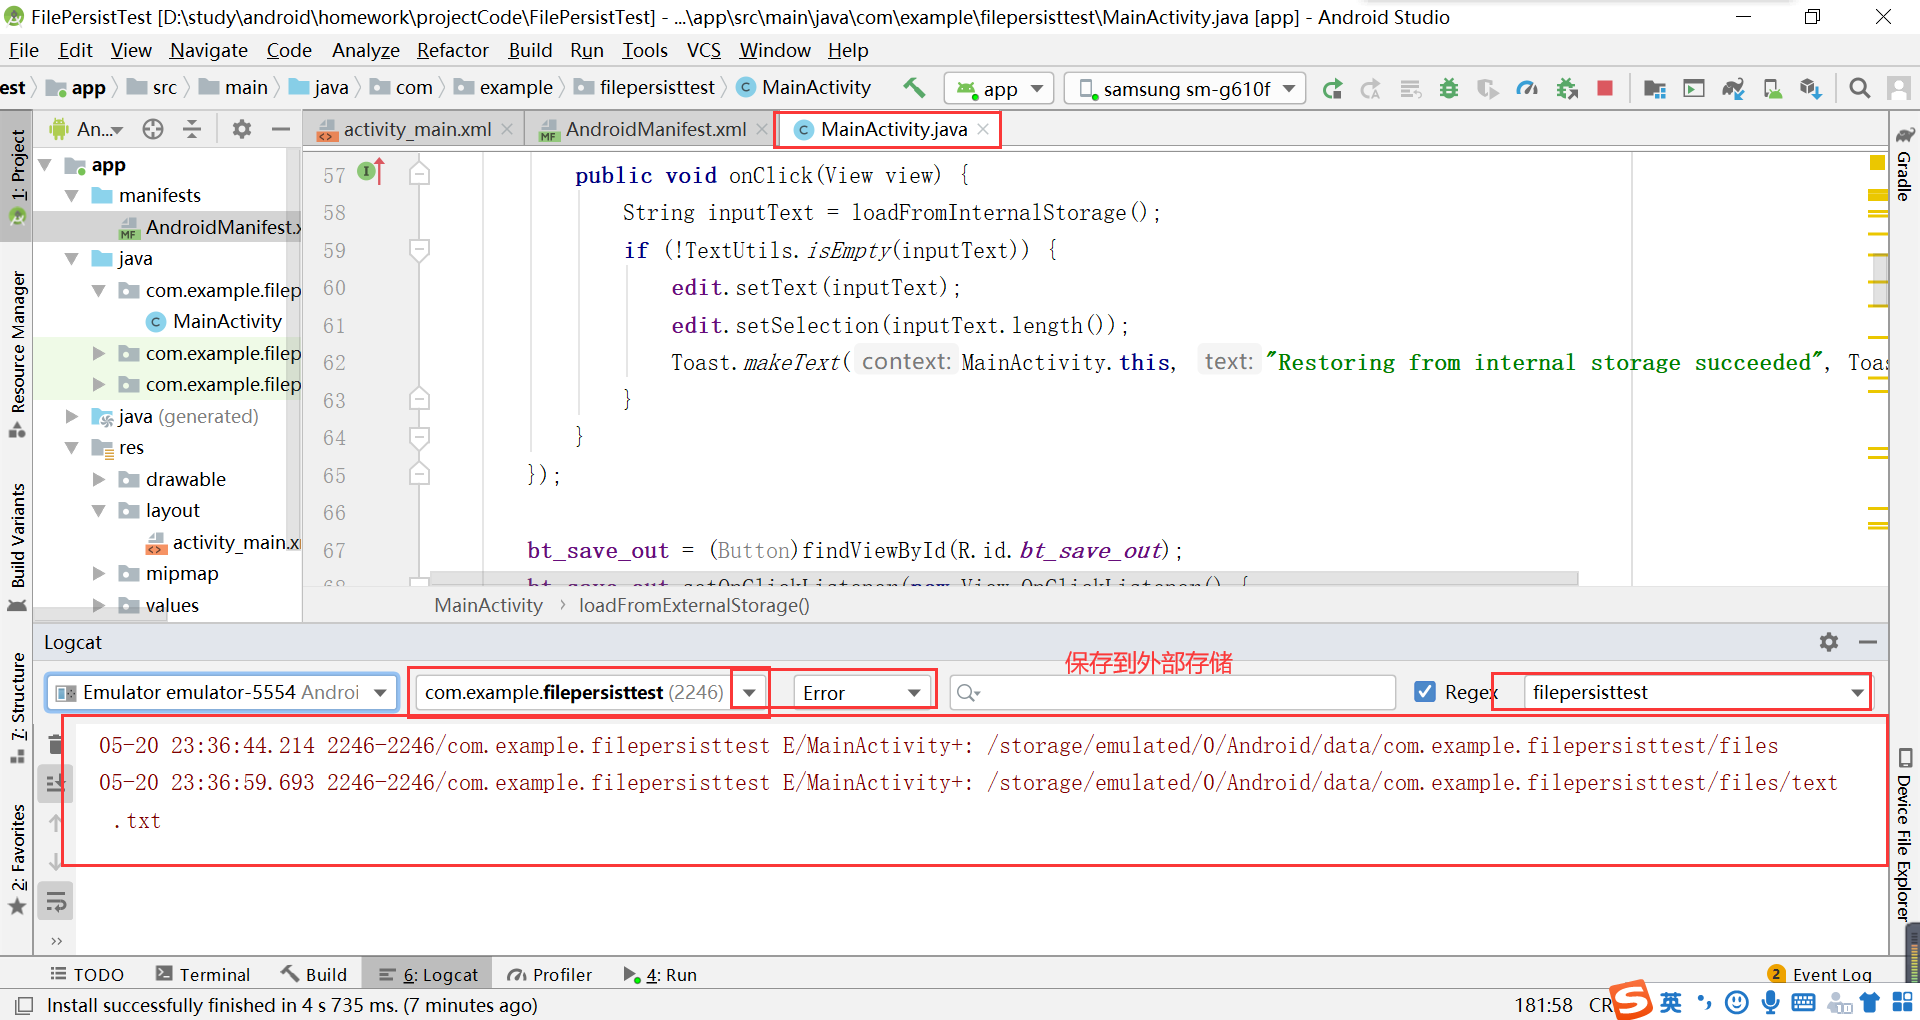Click the yellow warning indicator atop the editor stripe
The image size is (1920, 1020).
1877,162
